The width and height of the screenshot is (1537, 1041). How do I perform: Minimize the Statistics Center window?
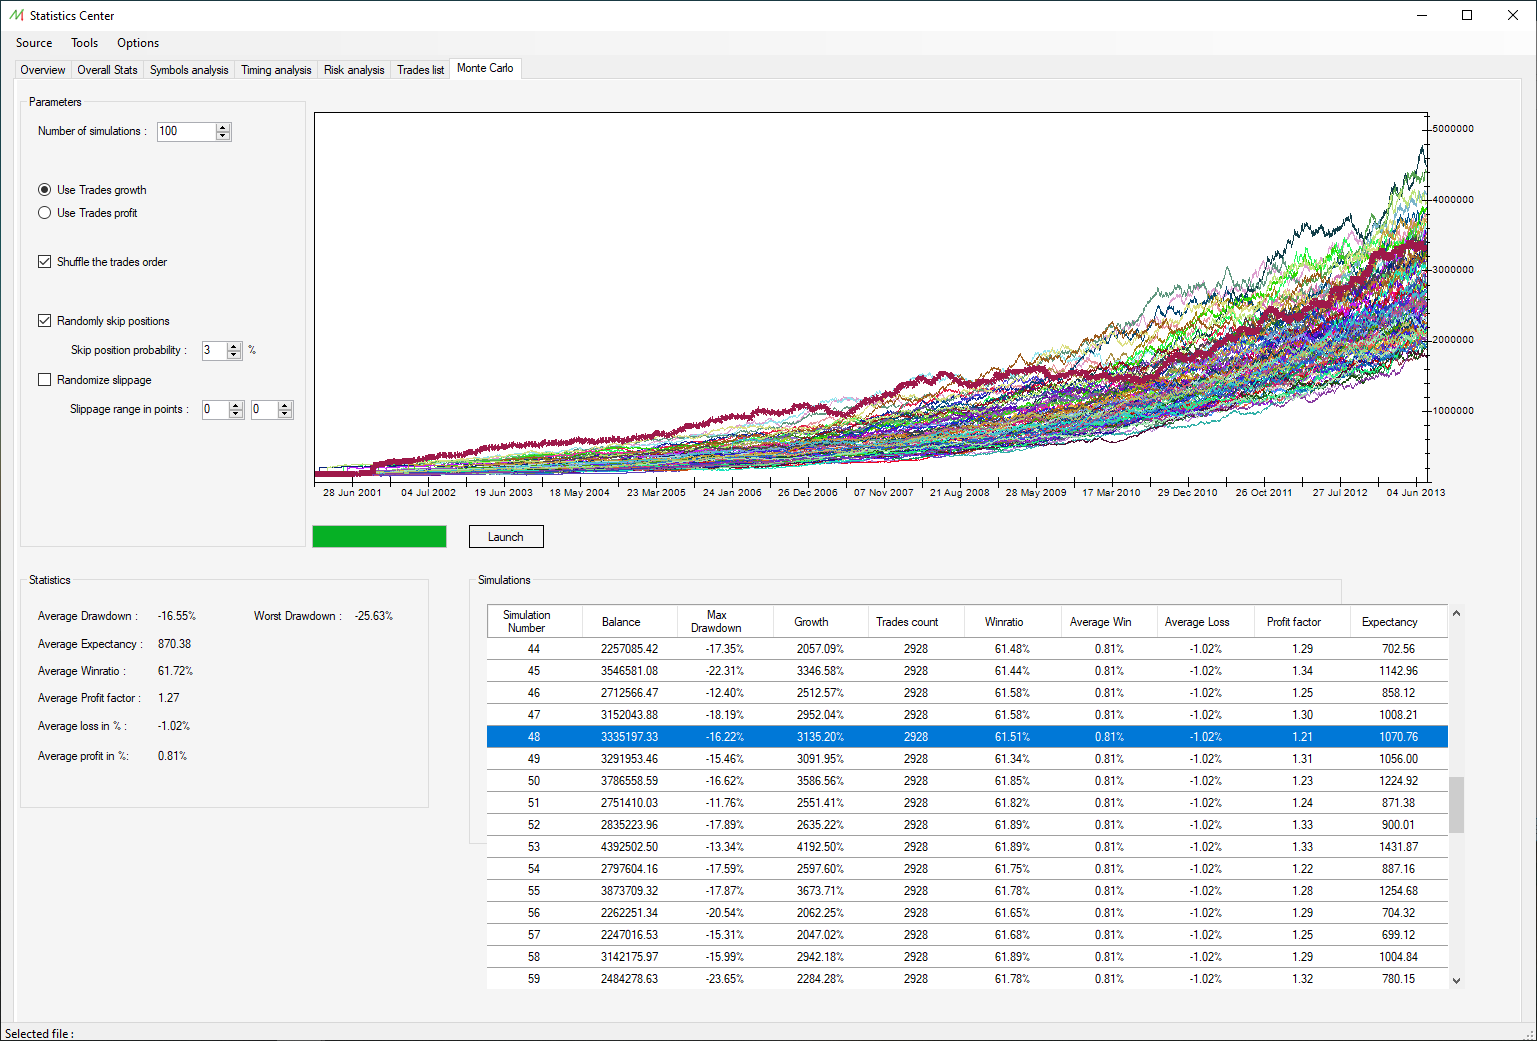pos(1421,15)
